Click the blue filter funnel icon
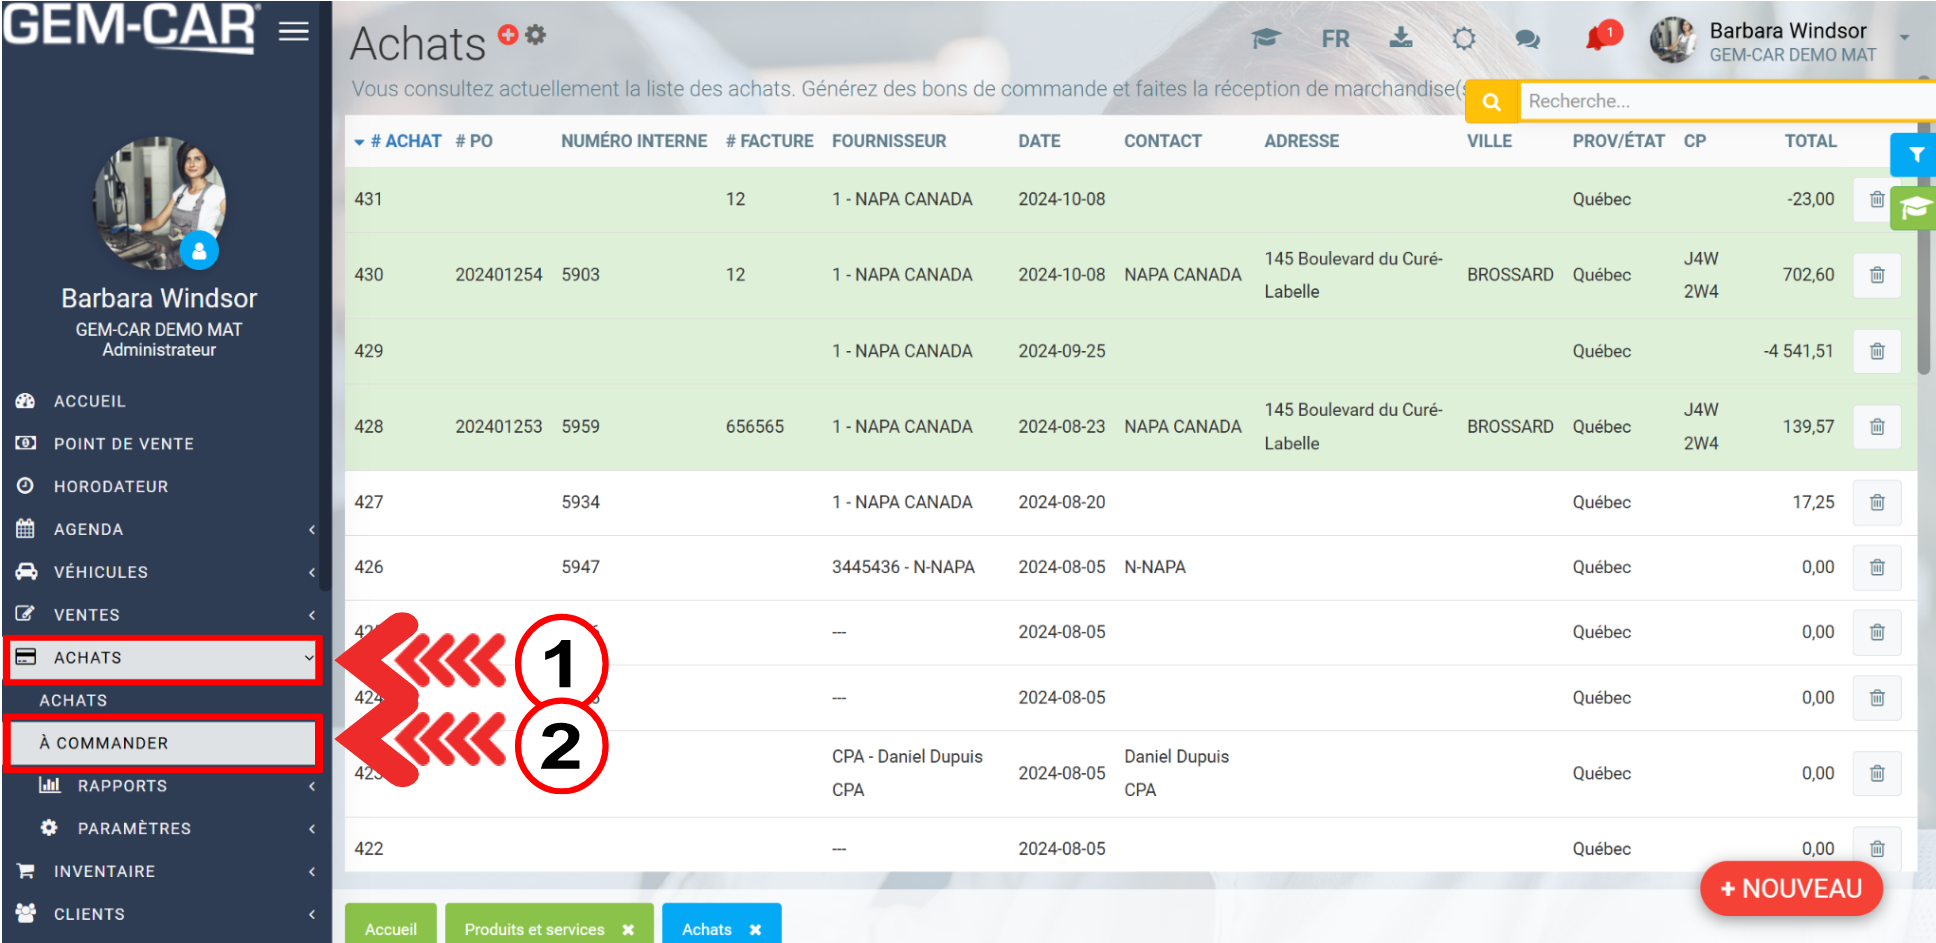The height and width of the screenshot is (943, 1936). coord(1915,155)
